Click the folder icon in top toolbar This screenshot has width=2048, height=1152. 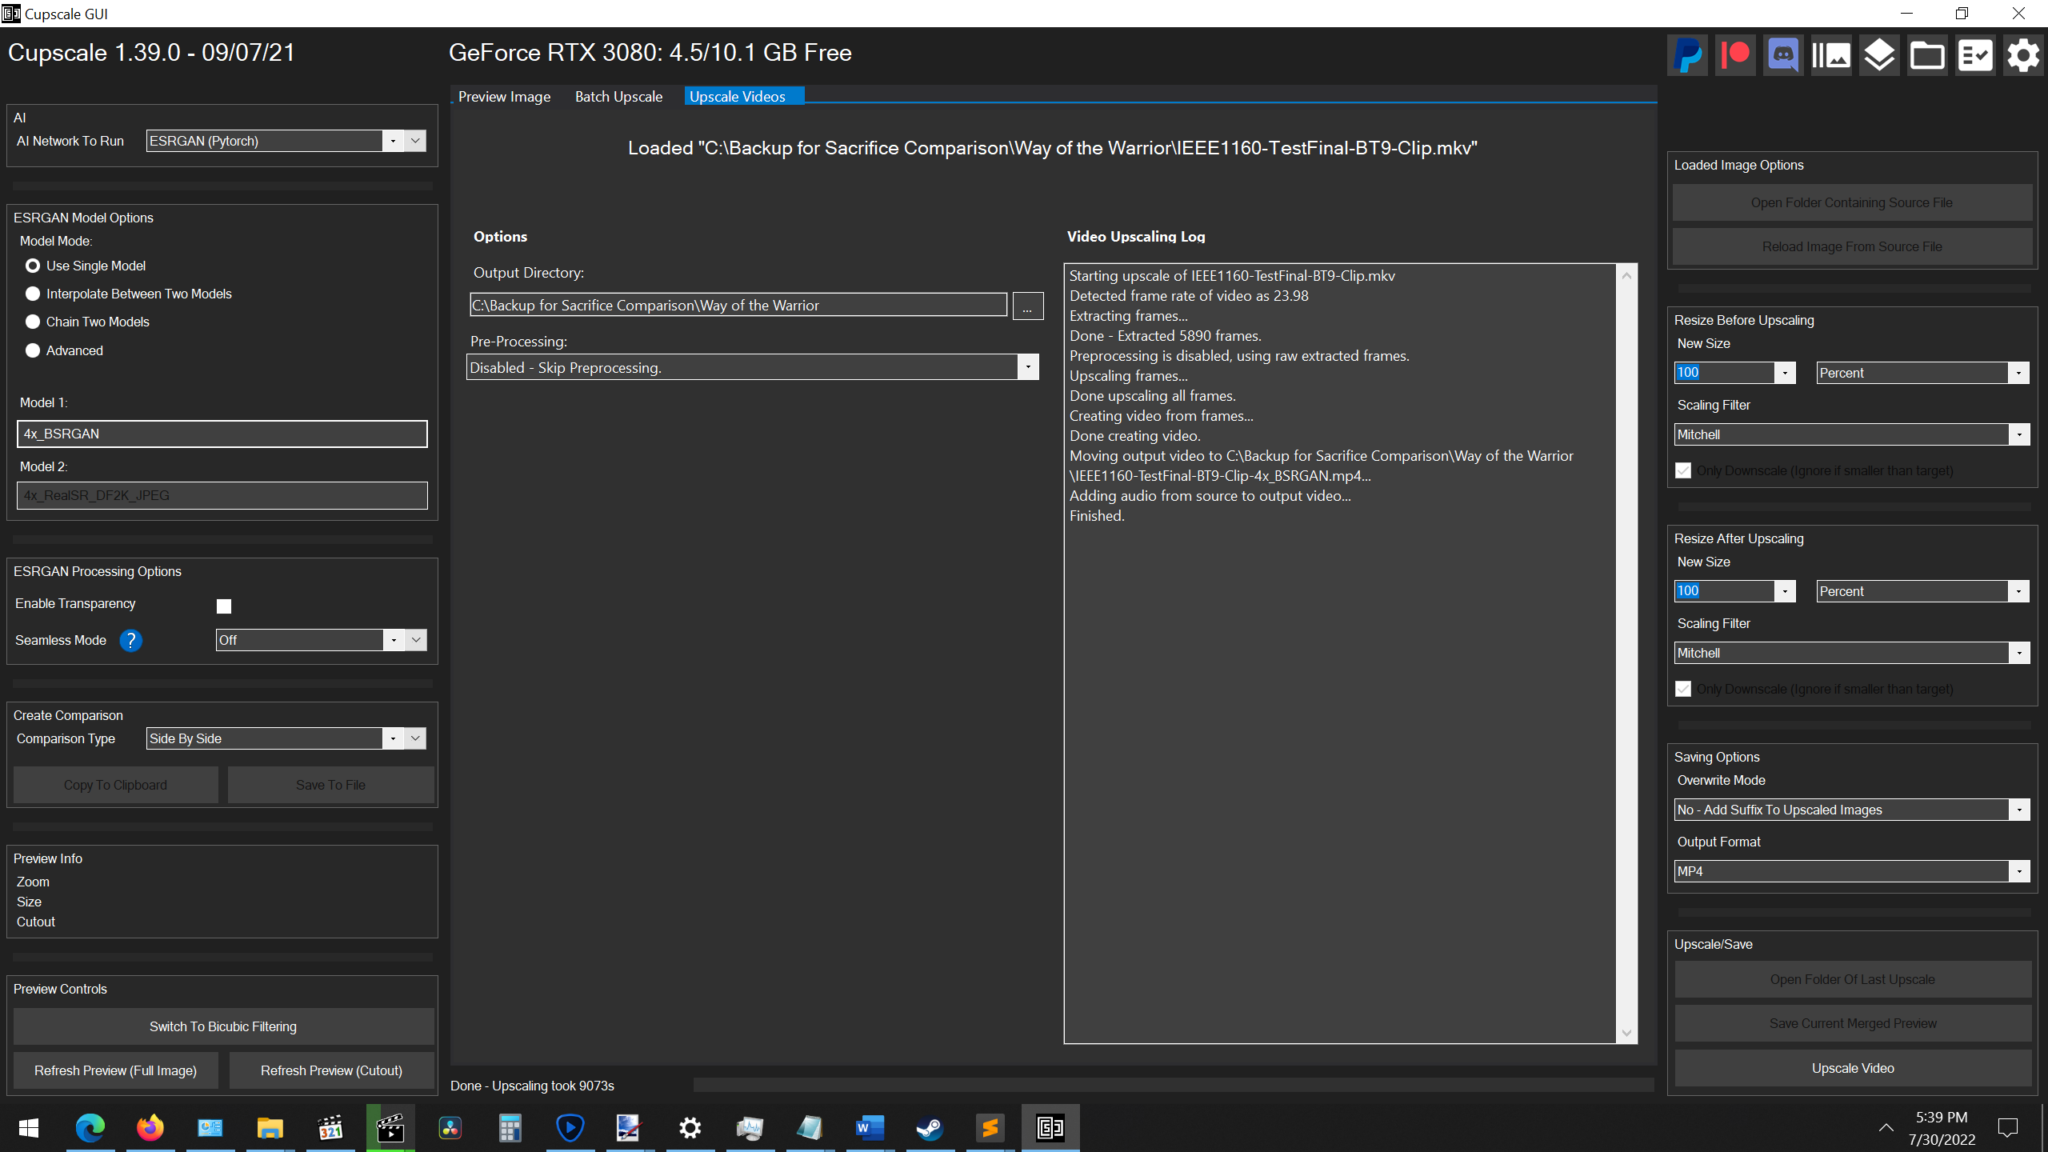[x=1927, y=55]
